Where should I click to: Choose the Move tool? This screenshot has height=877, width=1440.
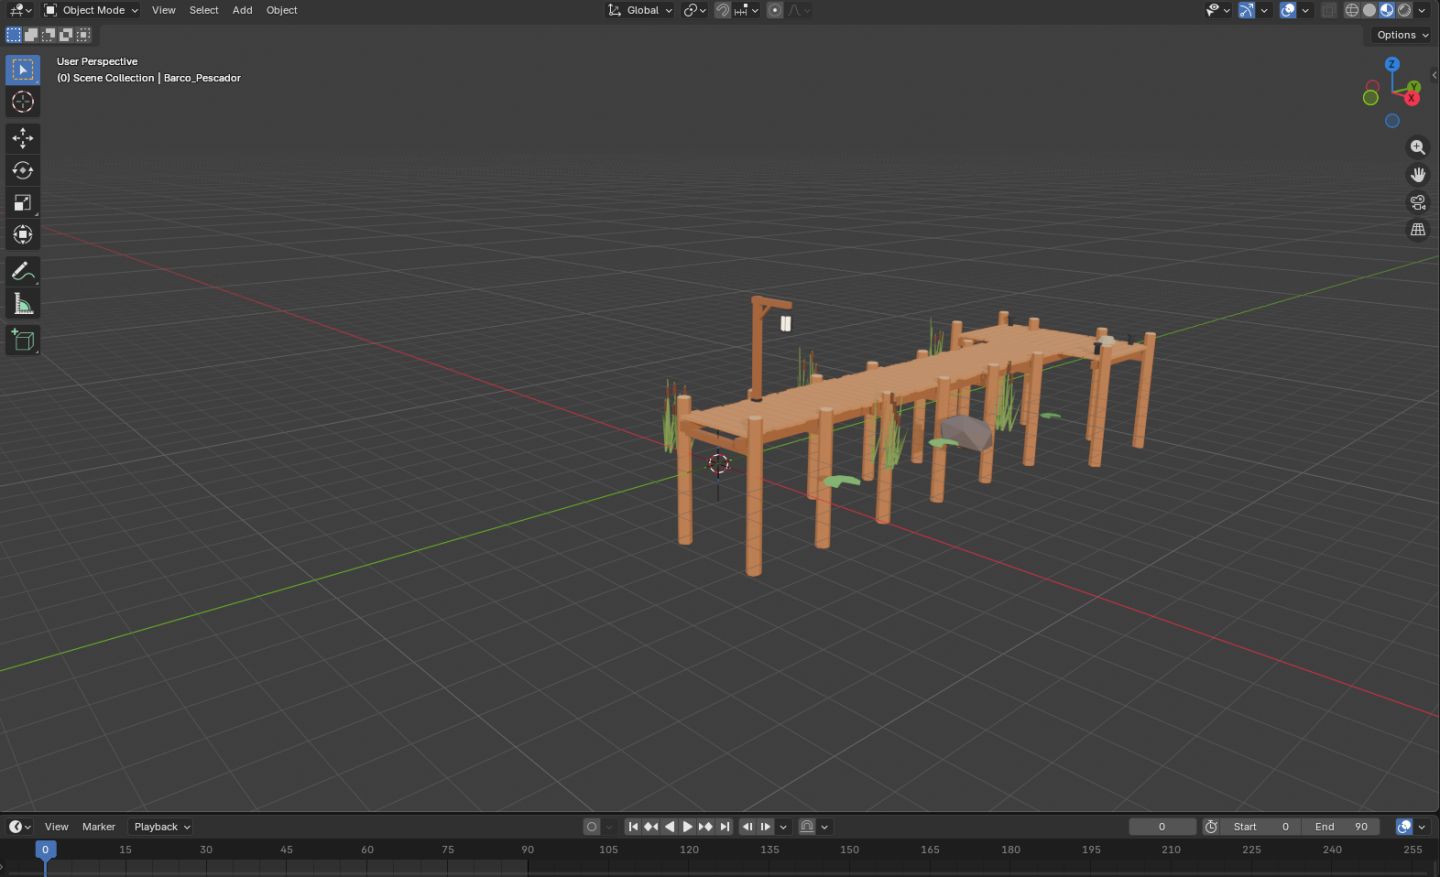(x=23, y=138)
